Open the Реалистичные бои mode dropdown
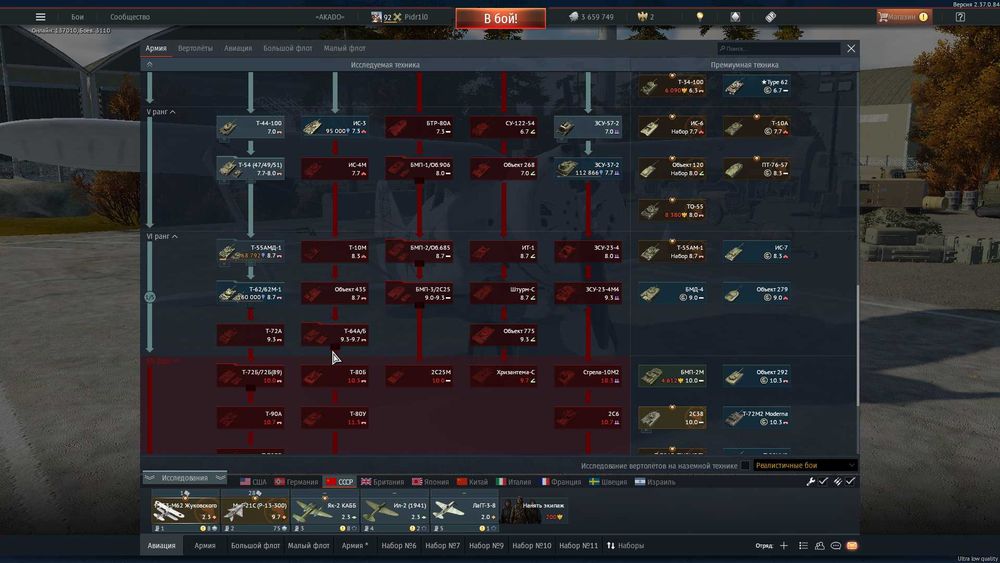 tap(805, 465)
